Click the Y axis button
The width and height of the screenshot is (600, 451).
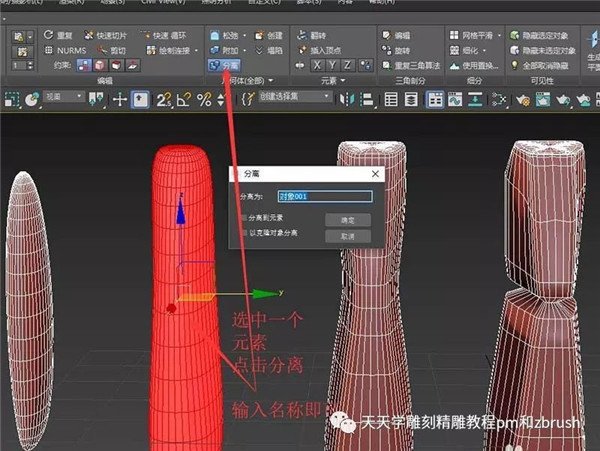coord(332,65)
